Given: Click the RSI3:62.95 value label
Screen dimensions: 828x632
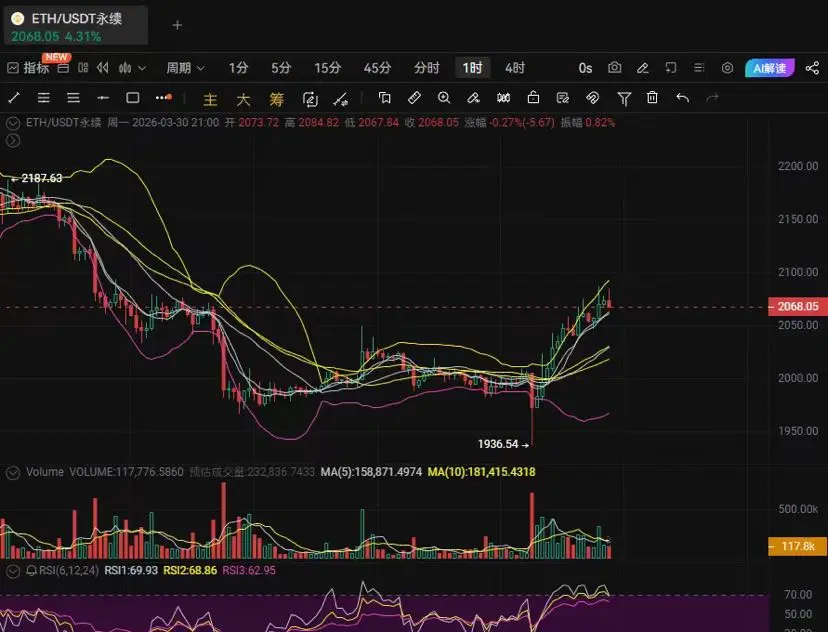Looking at the screenshot, I should point(249,571).
